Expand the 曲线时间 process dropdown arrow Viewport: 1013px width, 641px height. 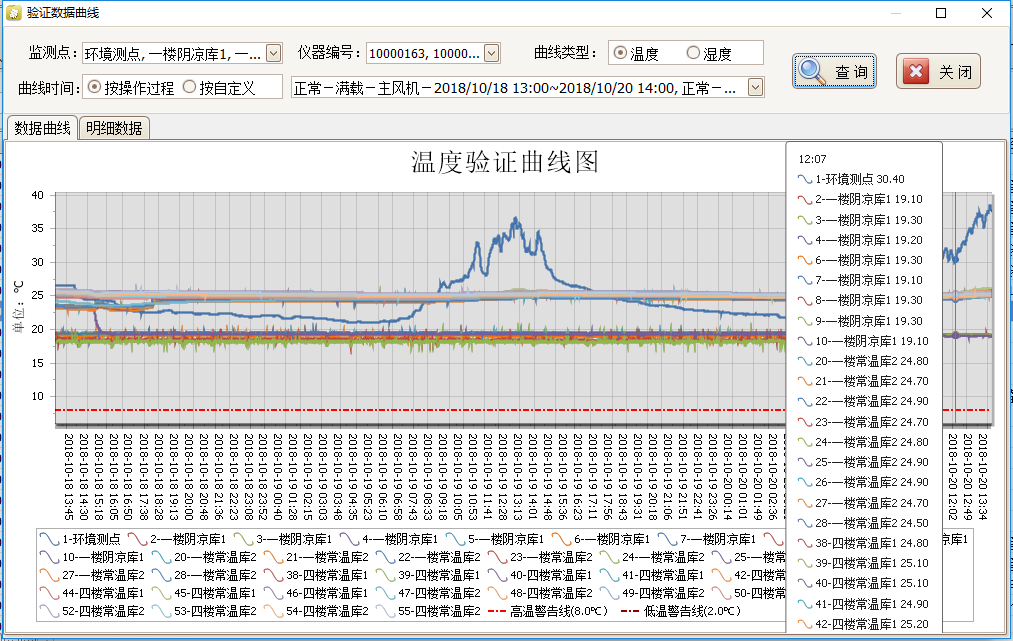(755, 87)
